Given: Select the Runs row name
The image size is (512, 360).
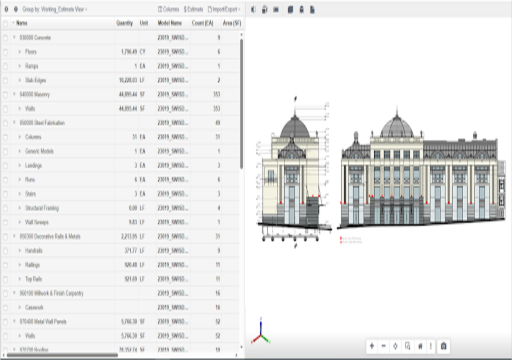Looking at the screenshot, I should 30,180.
